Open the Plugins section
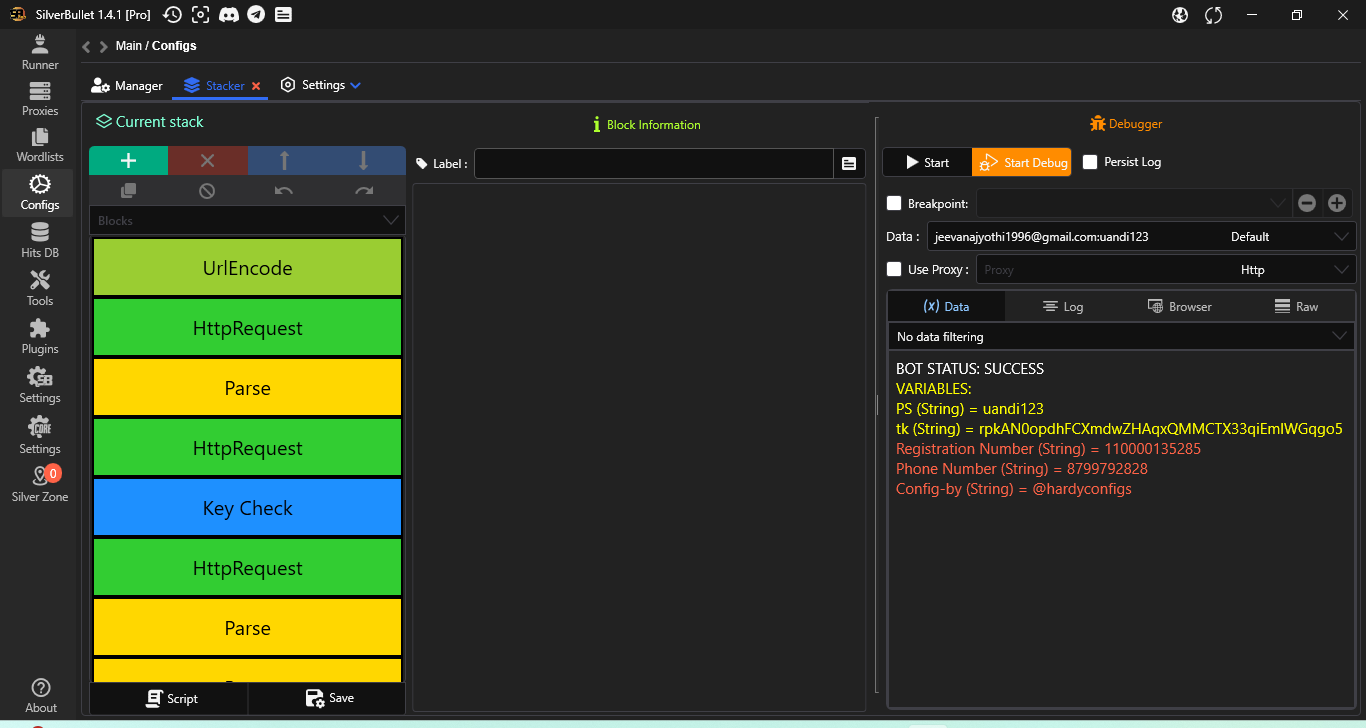Viewport: 1366px width, 728px height. [x=40, y=337]
